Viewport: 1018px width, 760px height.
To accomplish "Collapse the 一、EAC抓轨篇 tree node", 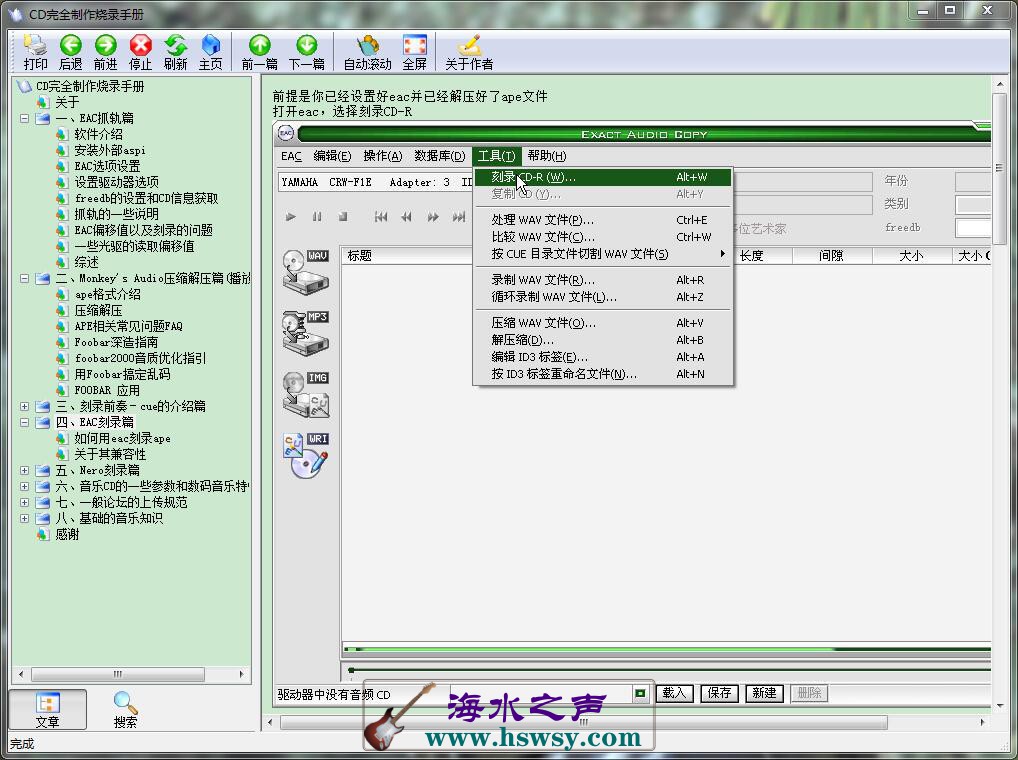I will [24, 118].
